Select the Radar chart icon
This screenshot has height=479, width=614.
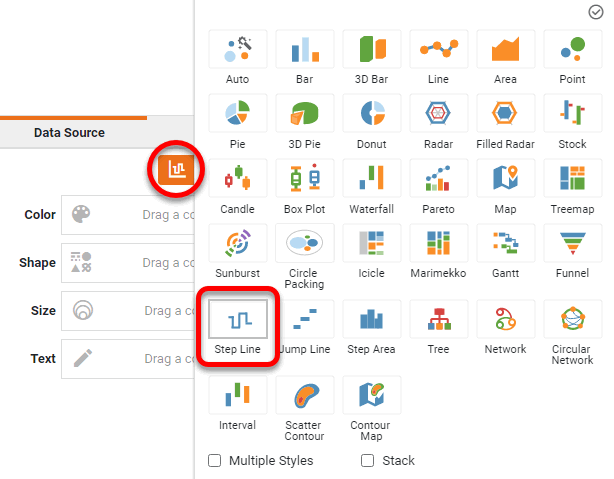[438, 115]
